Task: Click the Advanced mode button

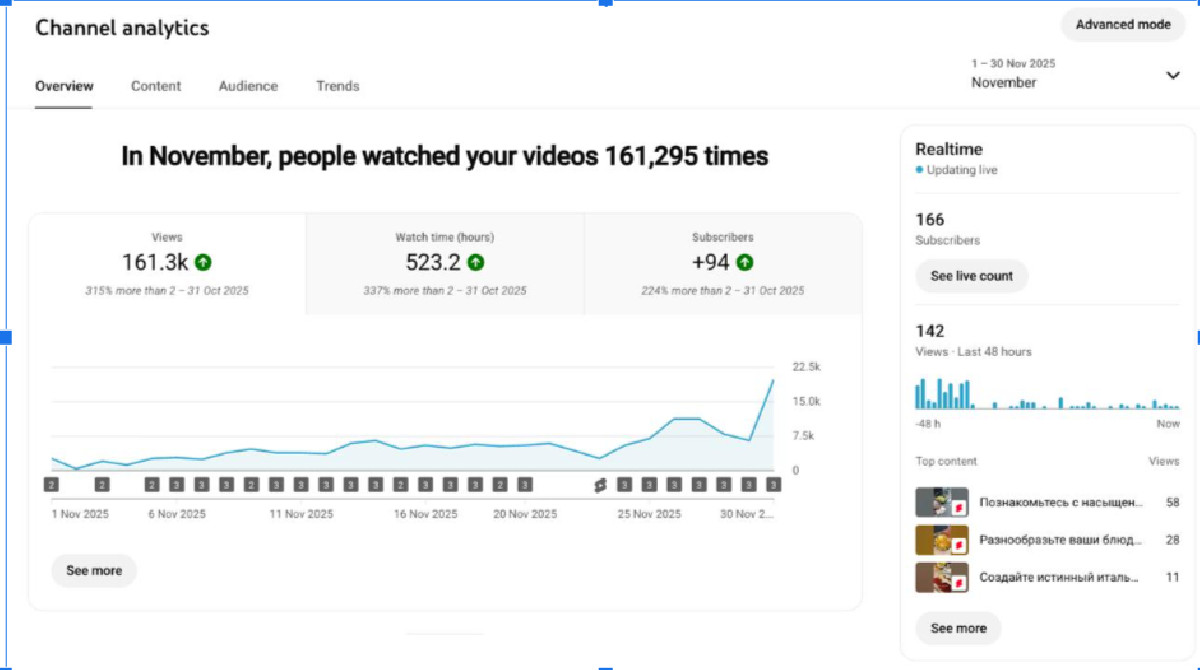Action: coord(1122,25)
